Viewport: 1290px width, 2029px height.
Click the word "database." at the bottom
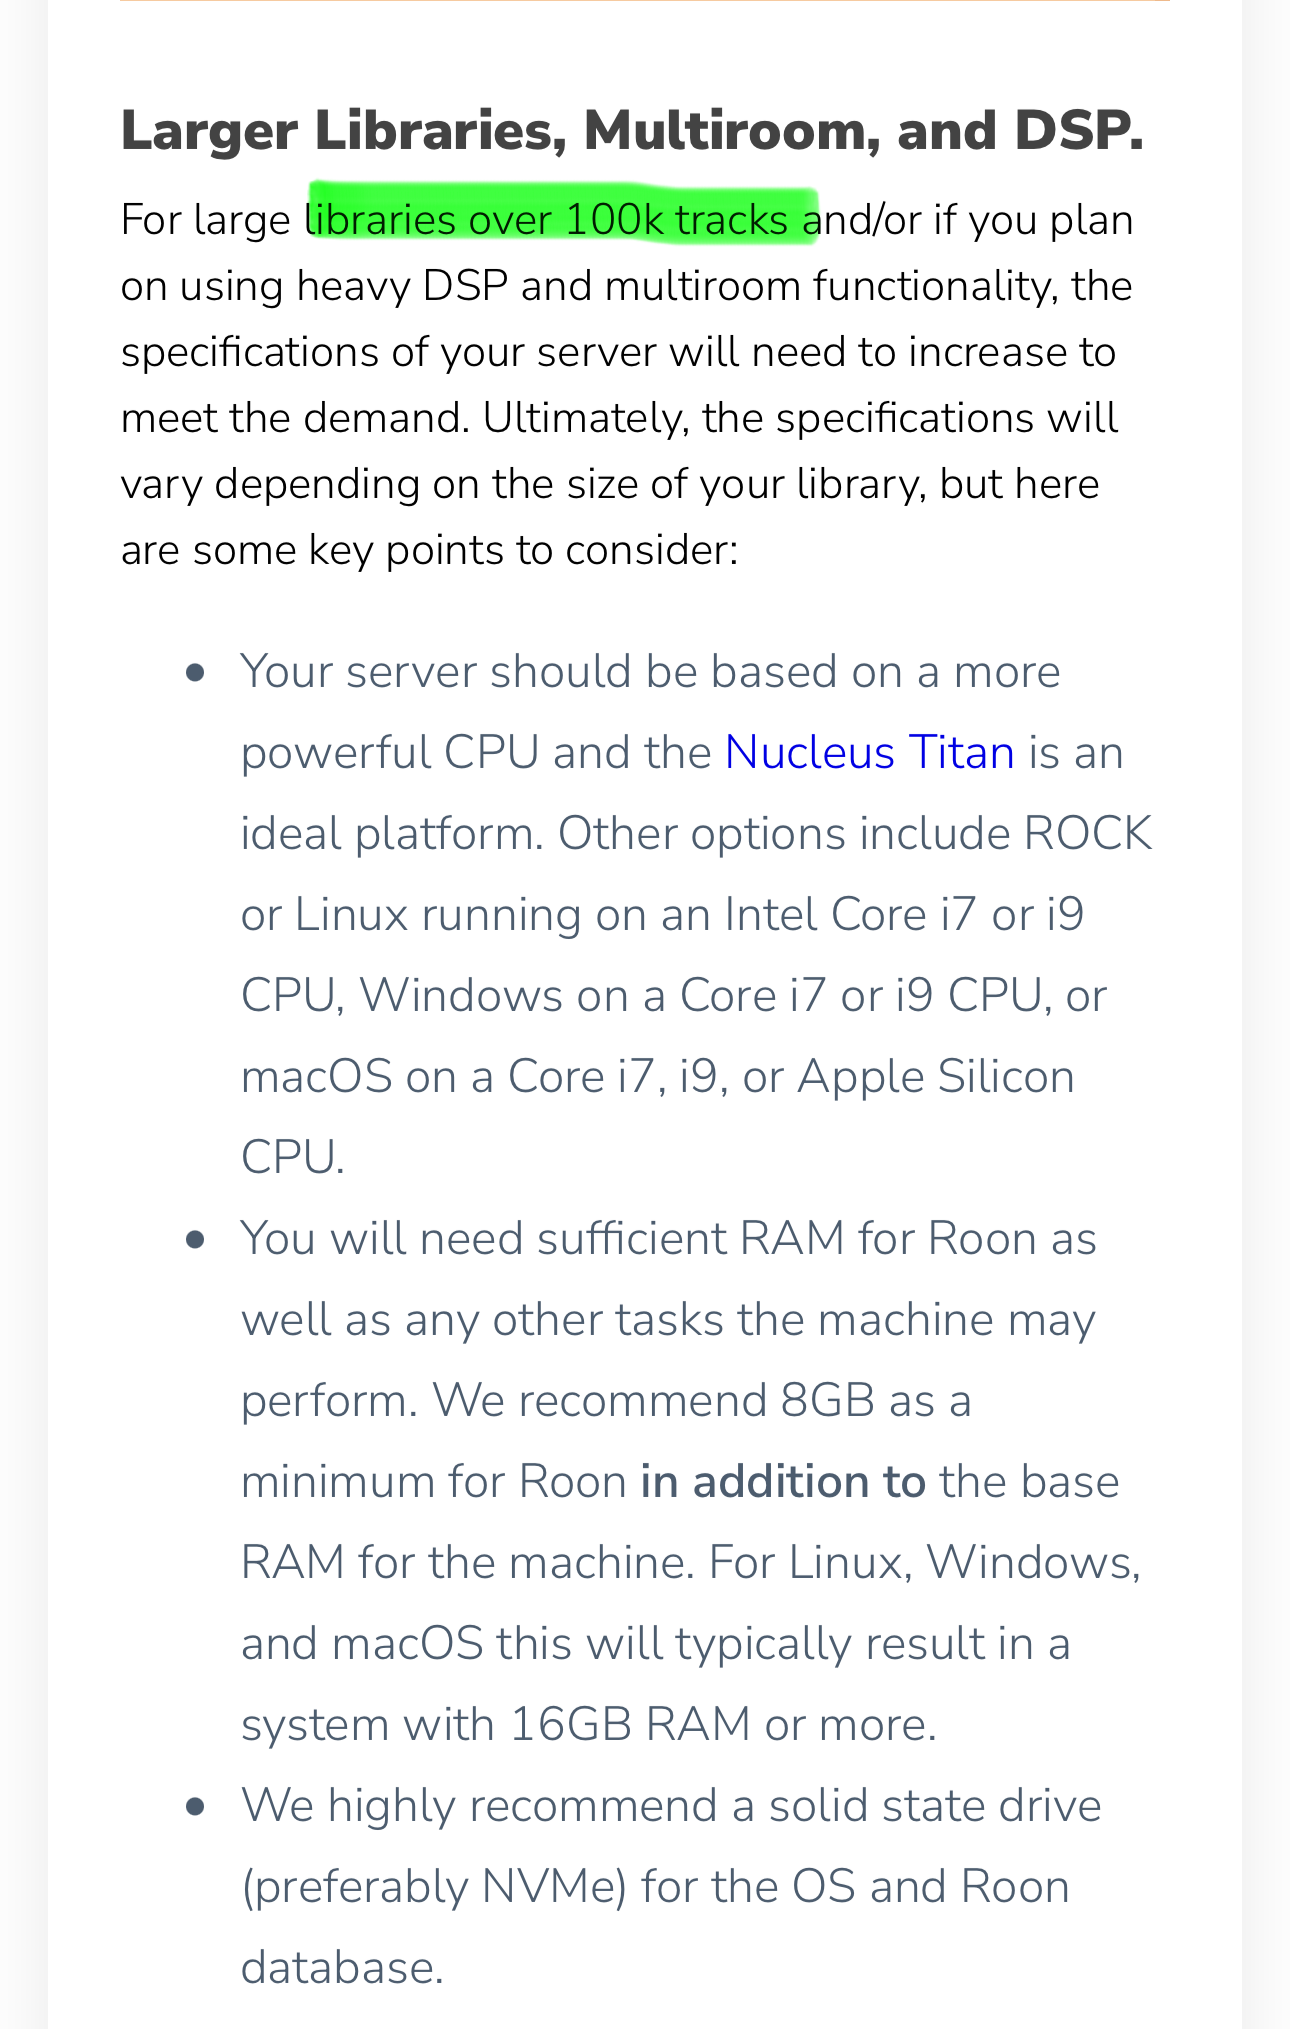click(x=342, y=1968)
